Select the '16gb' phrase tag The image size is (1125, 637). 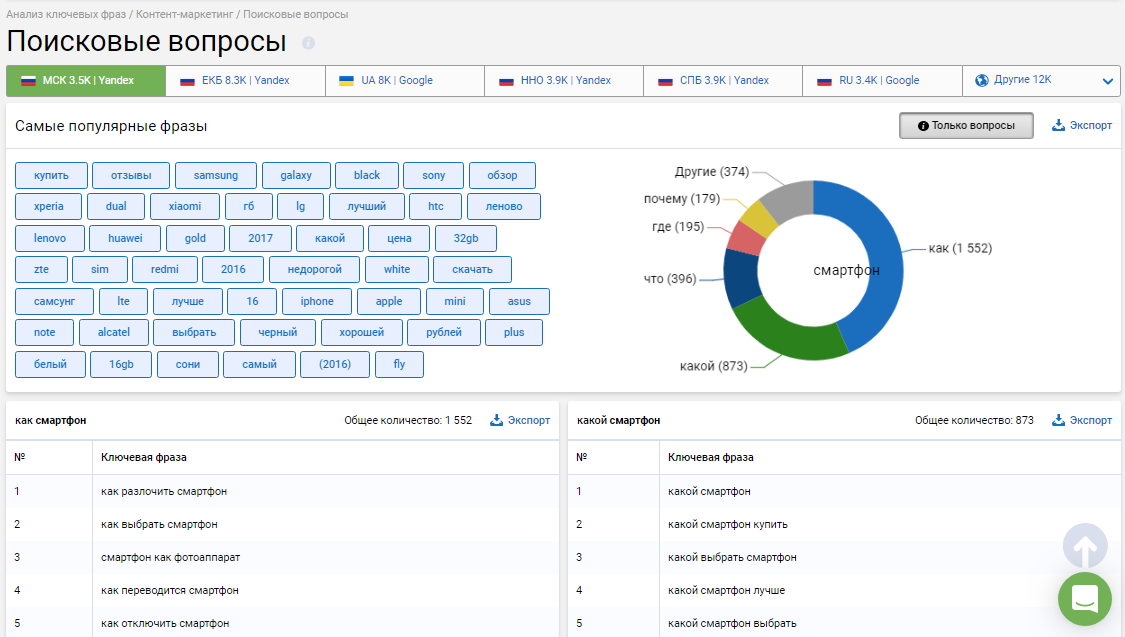pos(121,364)
